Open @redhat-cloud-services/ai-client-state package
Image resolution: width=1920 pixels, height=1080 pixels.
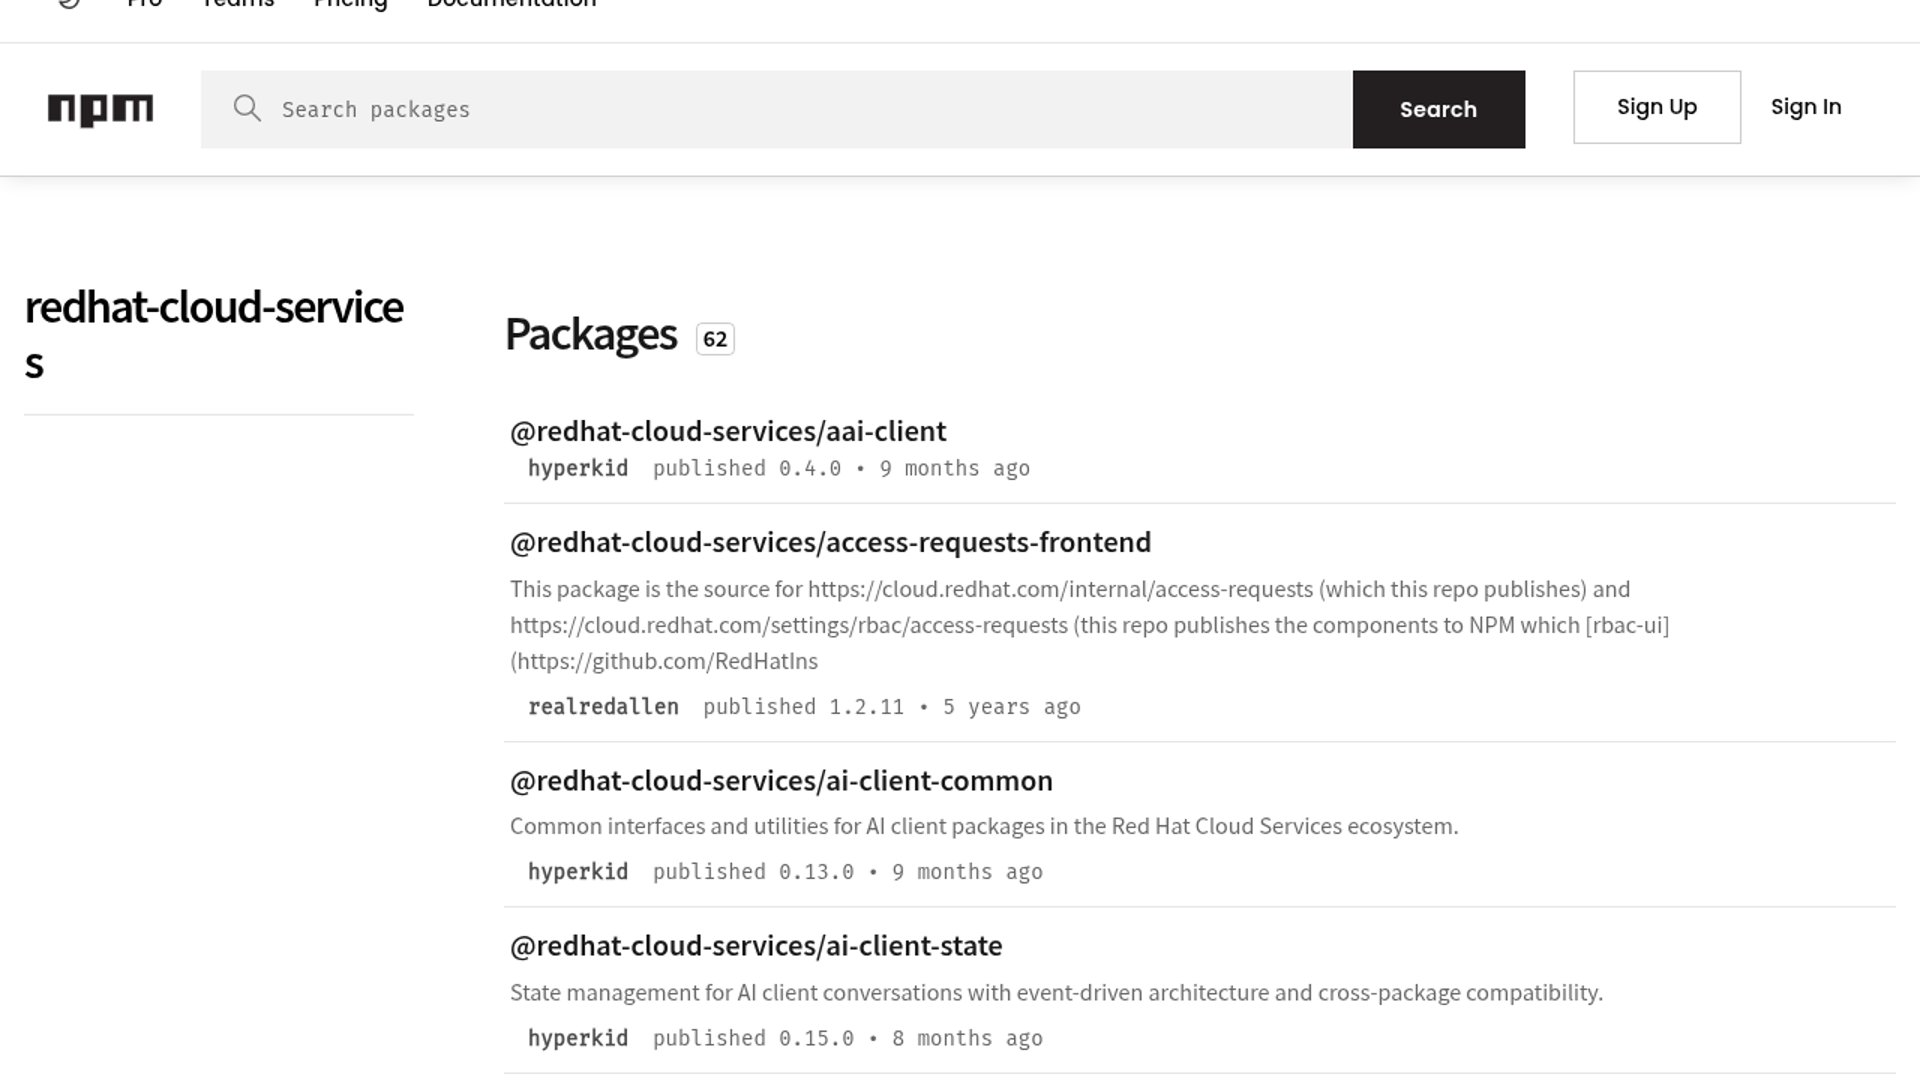tap(756, 946)
